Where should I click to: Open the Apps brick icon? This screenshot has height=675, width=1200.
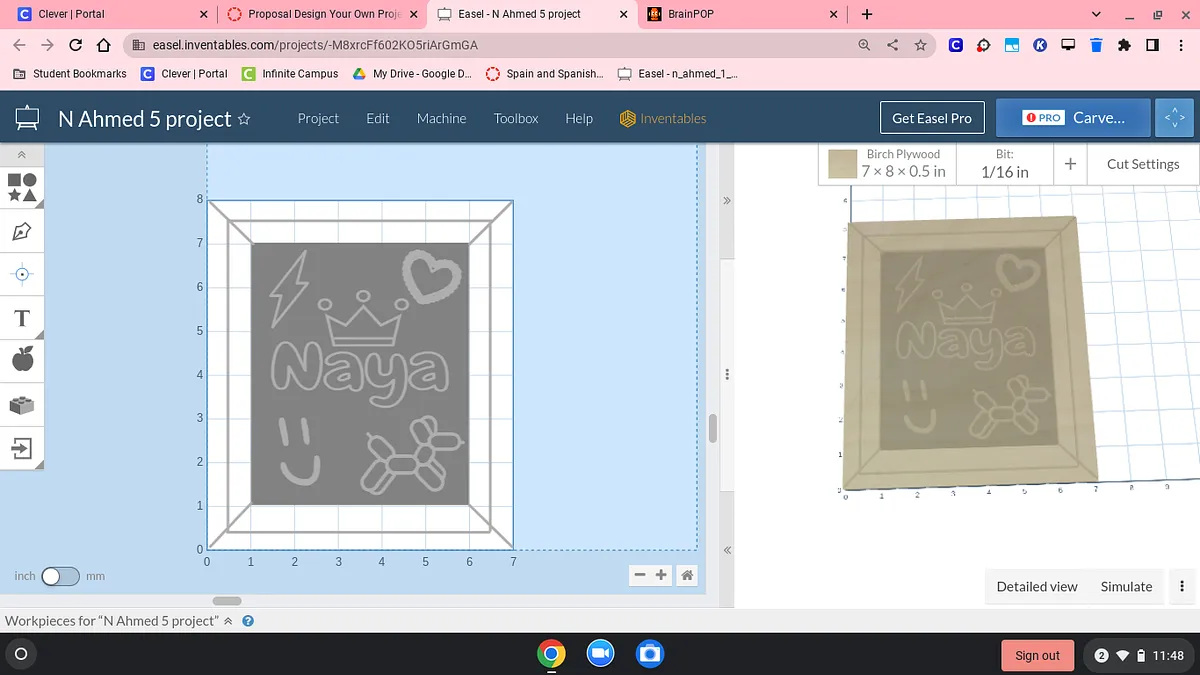click(x=22, y=405)
